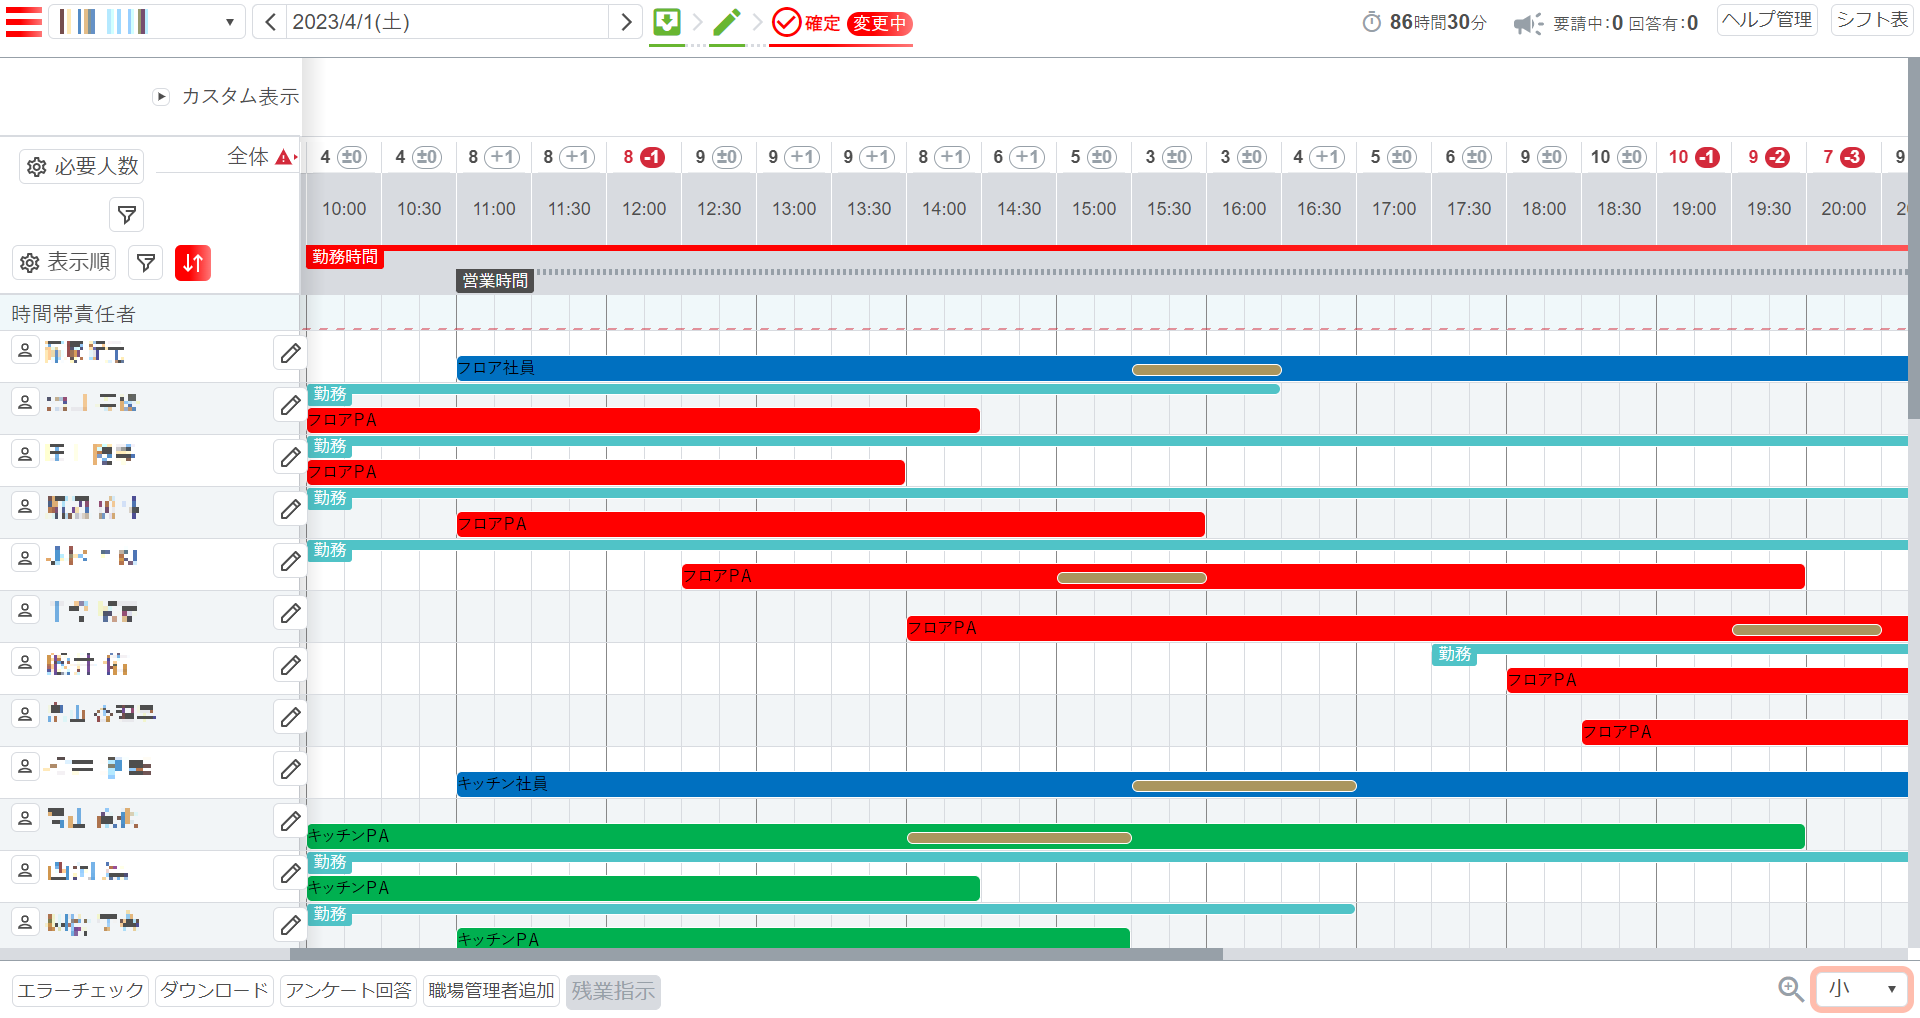The width and height of the screenshot is (1920, 1018).
Task: Click the filter icon beside 表示順
Action: 146,262
